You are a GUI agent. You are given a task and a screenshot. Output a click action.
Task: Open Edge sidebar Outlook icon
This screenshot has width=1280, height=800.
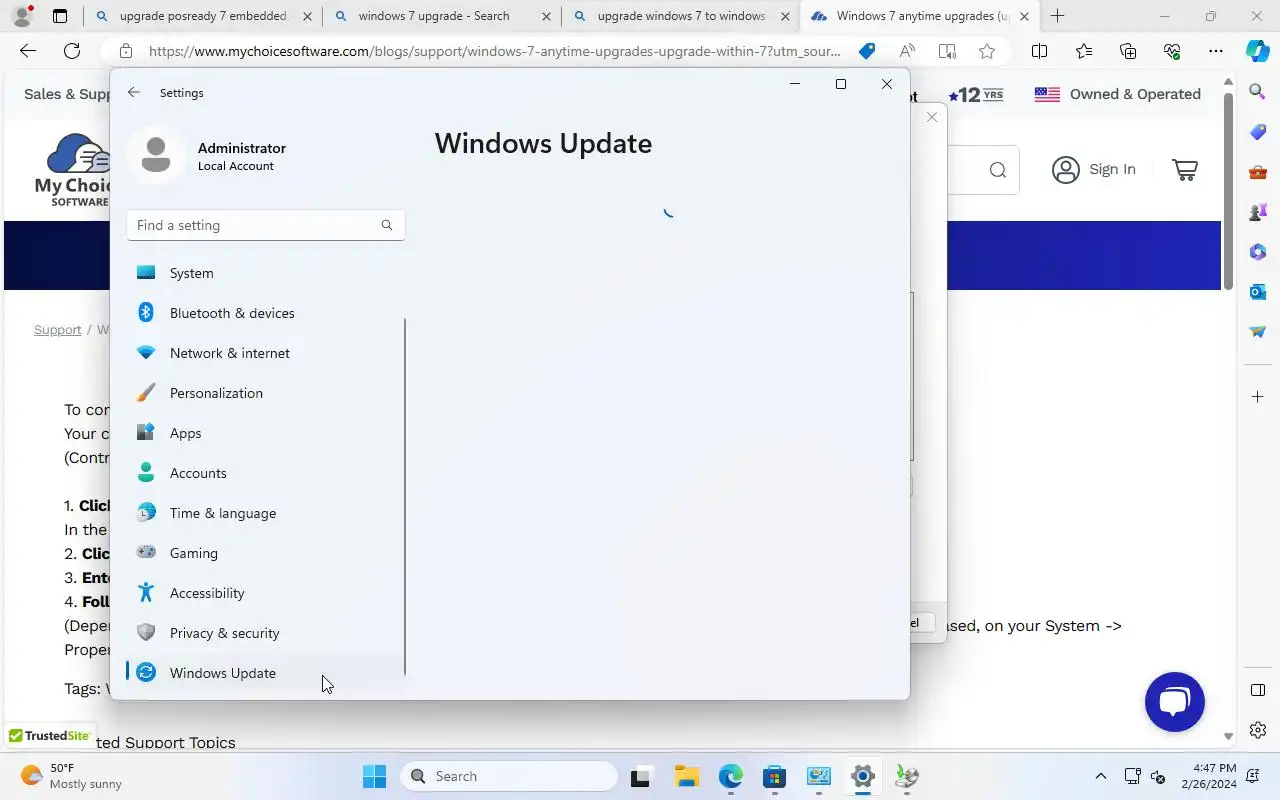click(1258, 292)
